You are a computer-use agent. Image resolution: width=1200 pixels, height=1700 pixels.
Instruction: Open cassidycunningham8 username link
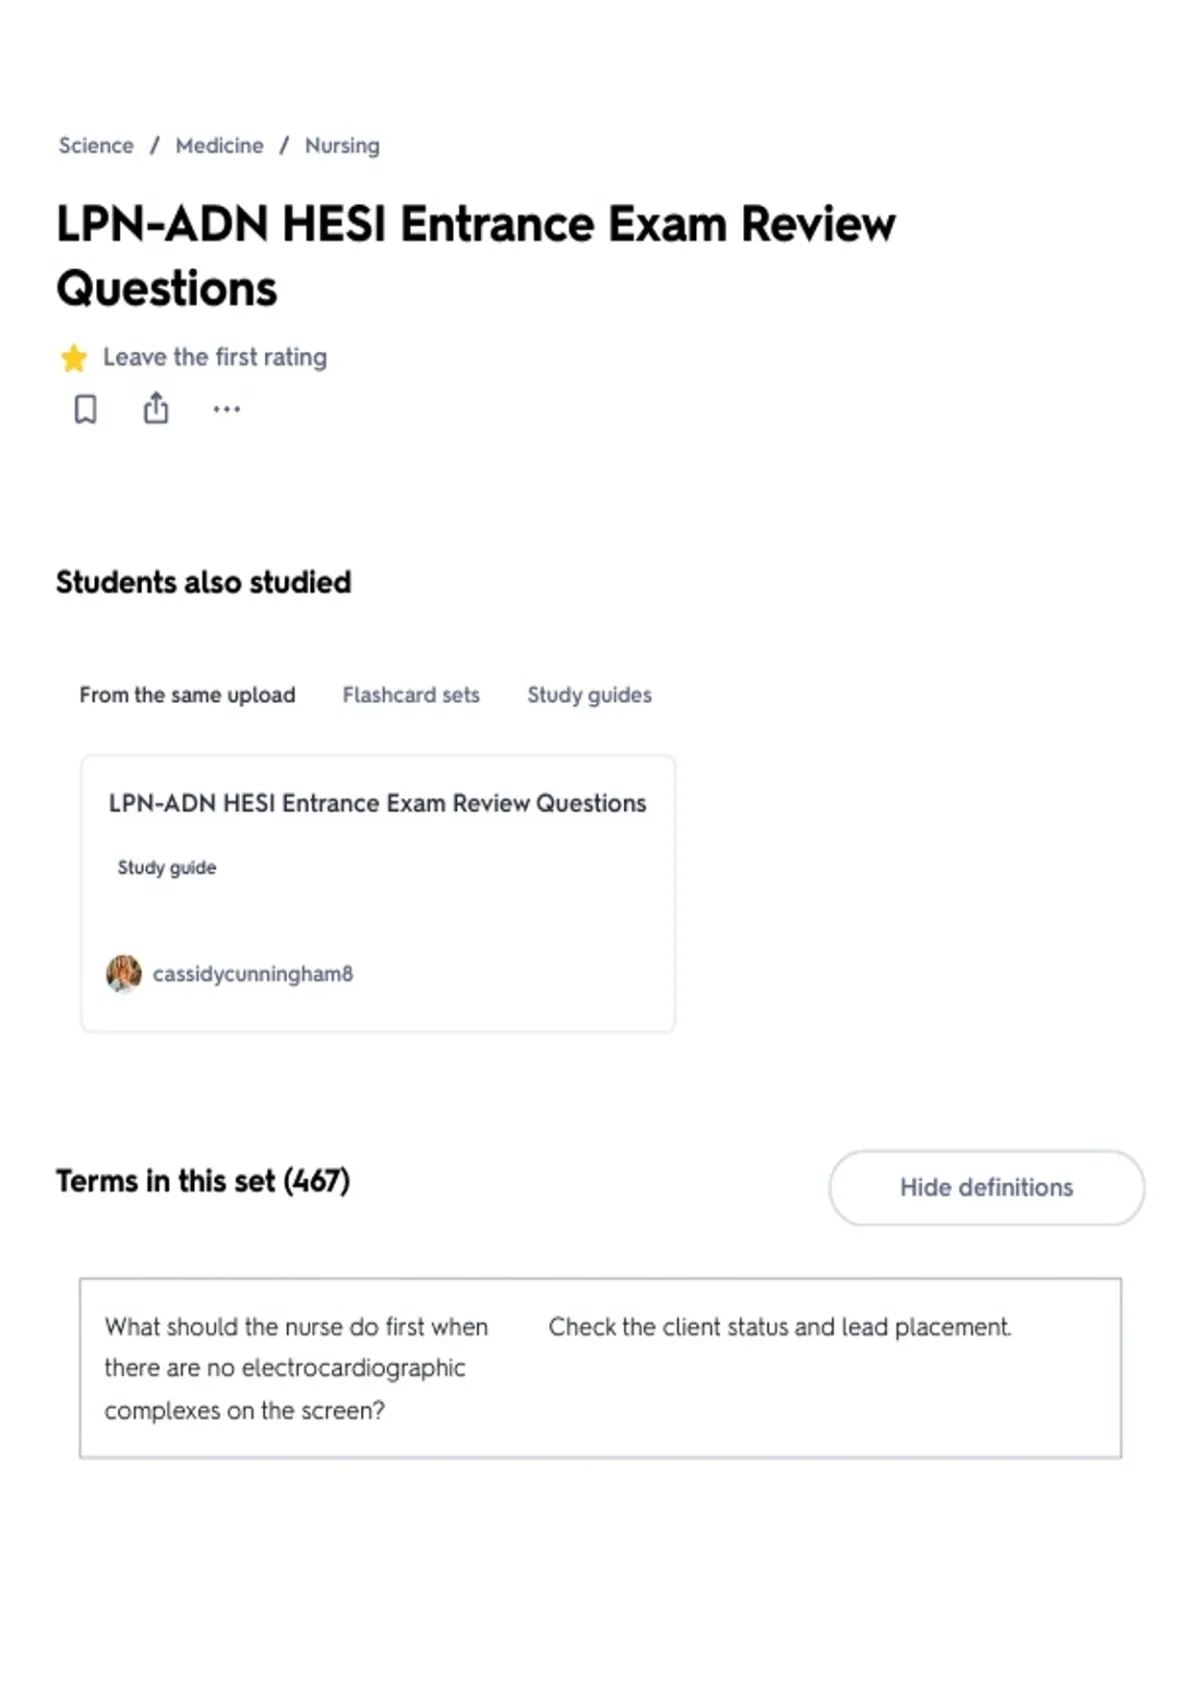[253, 974]
